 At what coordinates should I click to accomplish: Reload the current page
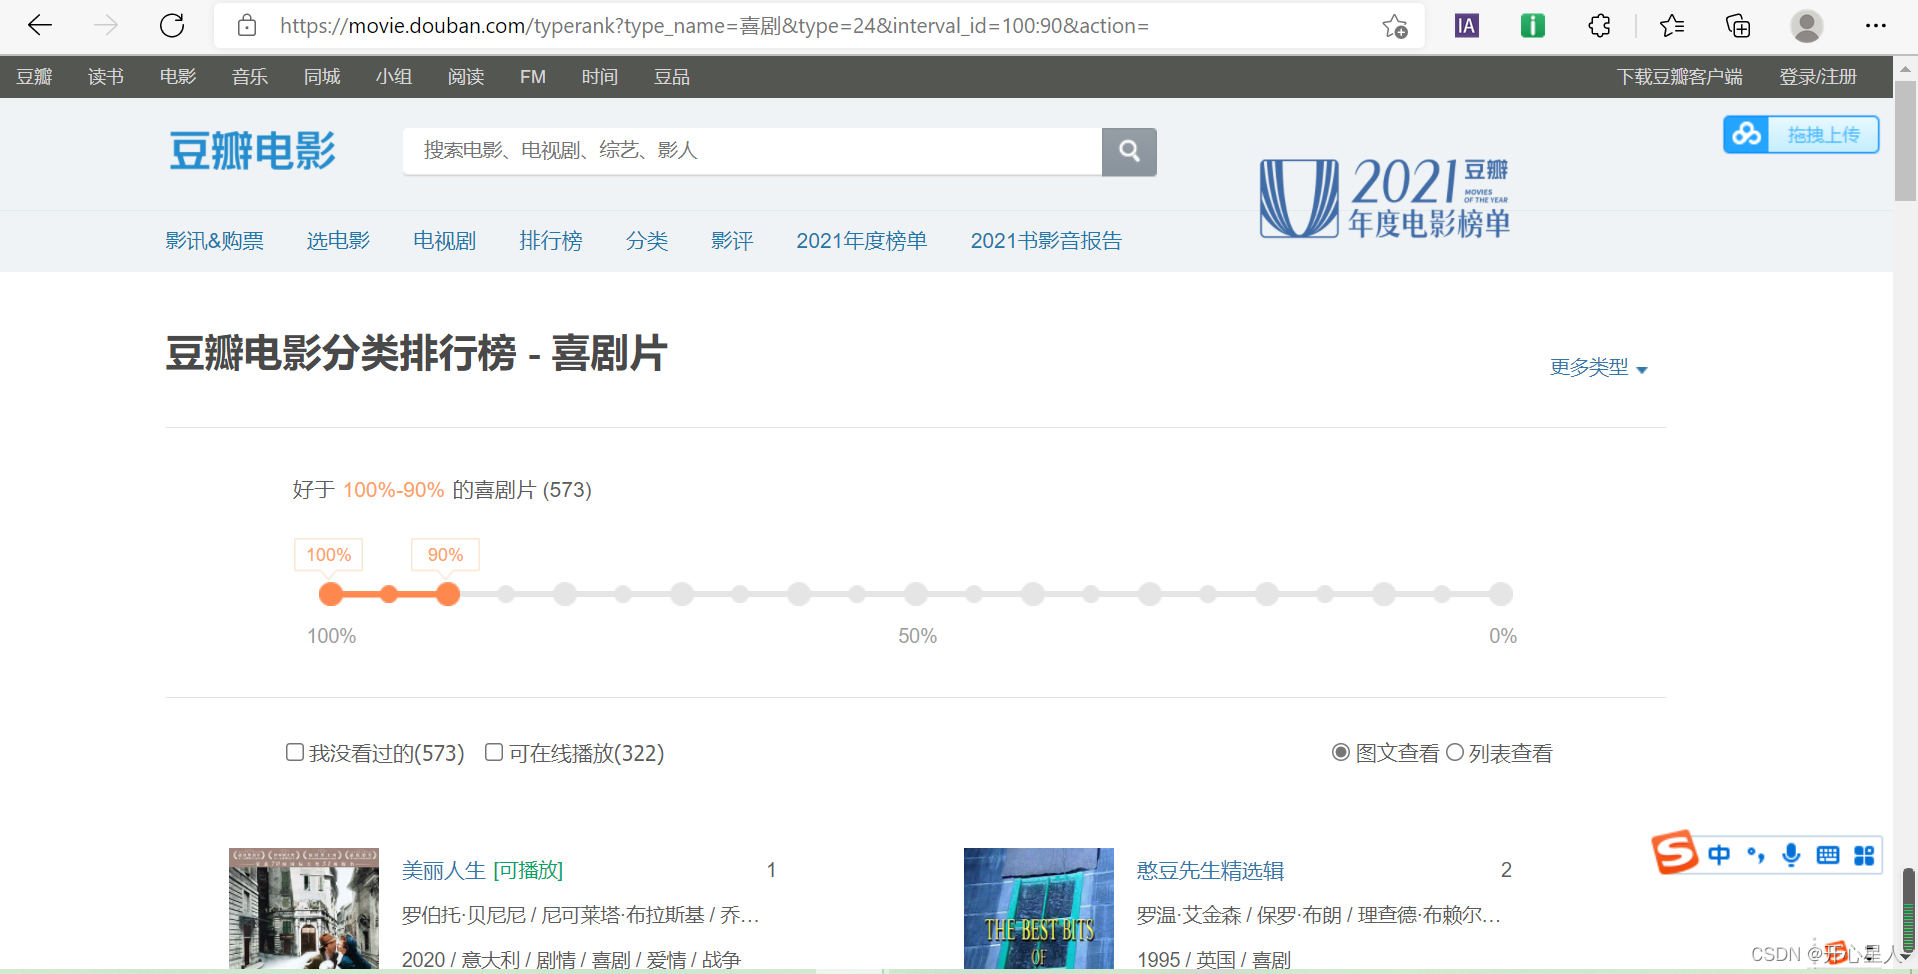[x=172, y=26]
